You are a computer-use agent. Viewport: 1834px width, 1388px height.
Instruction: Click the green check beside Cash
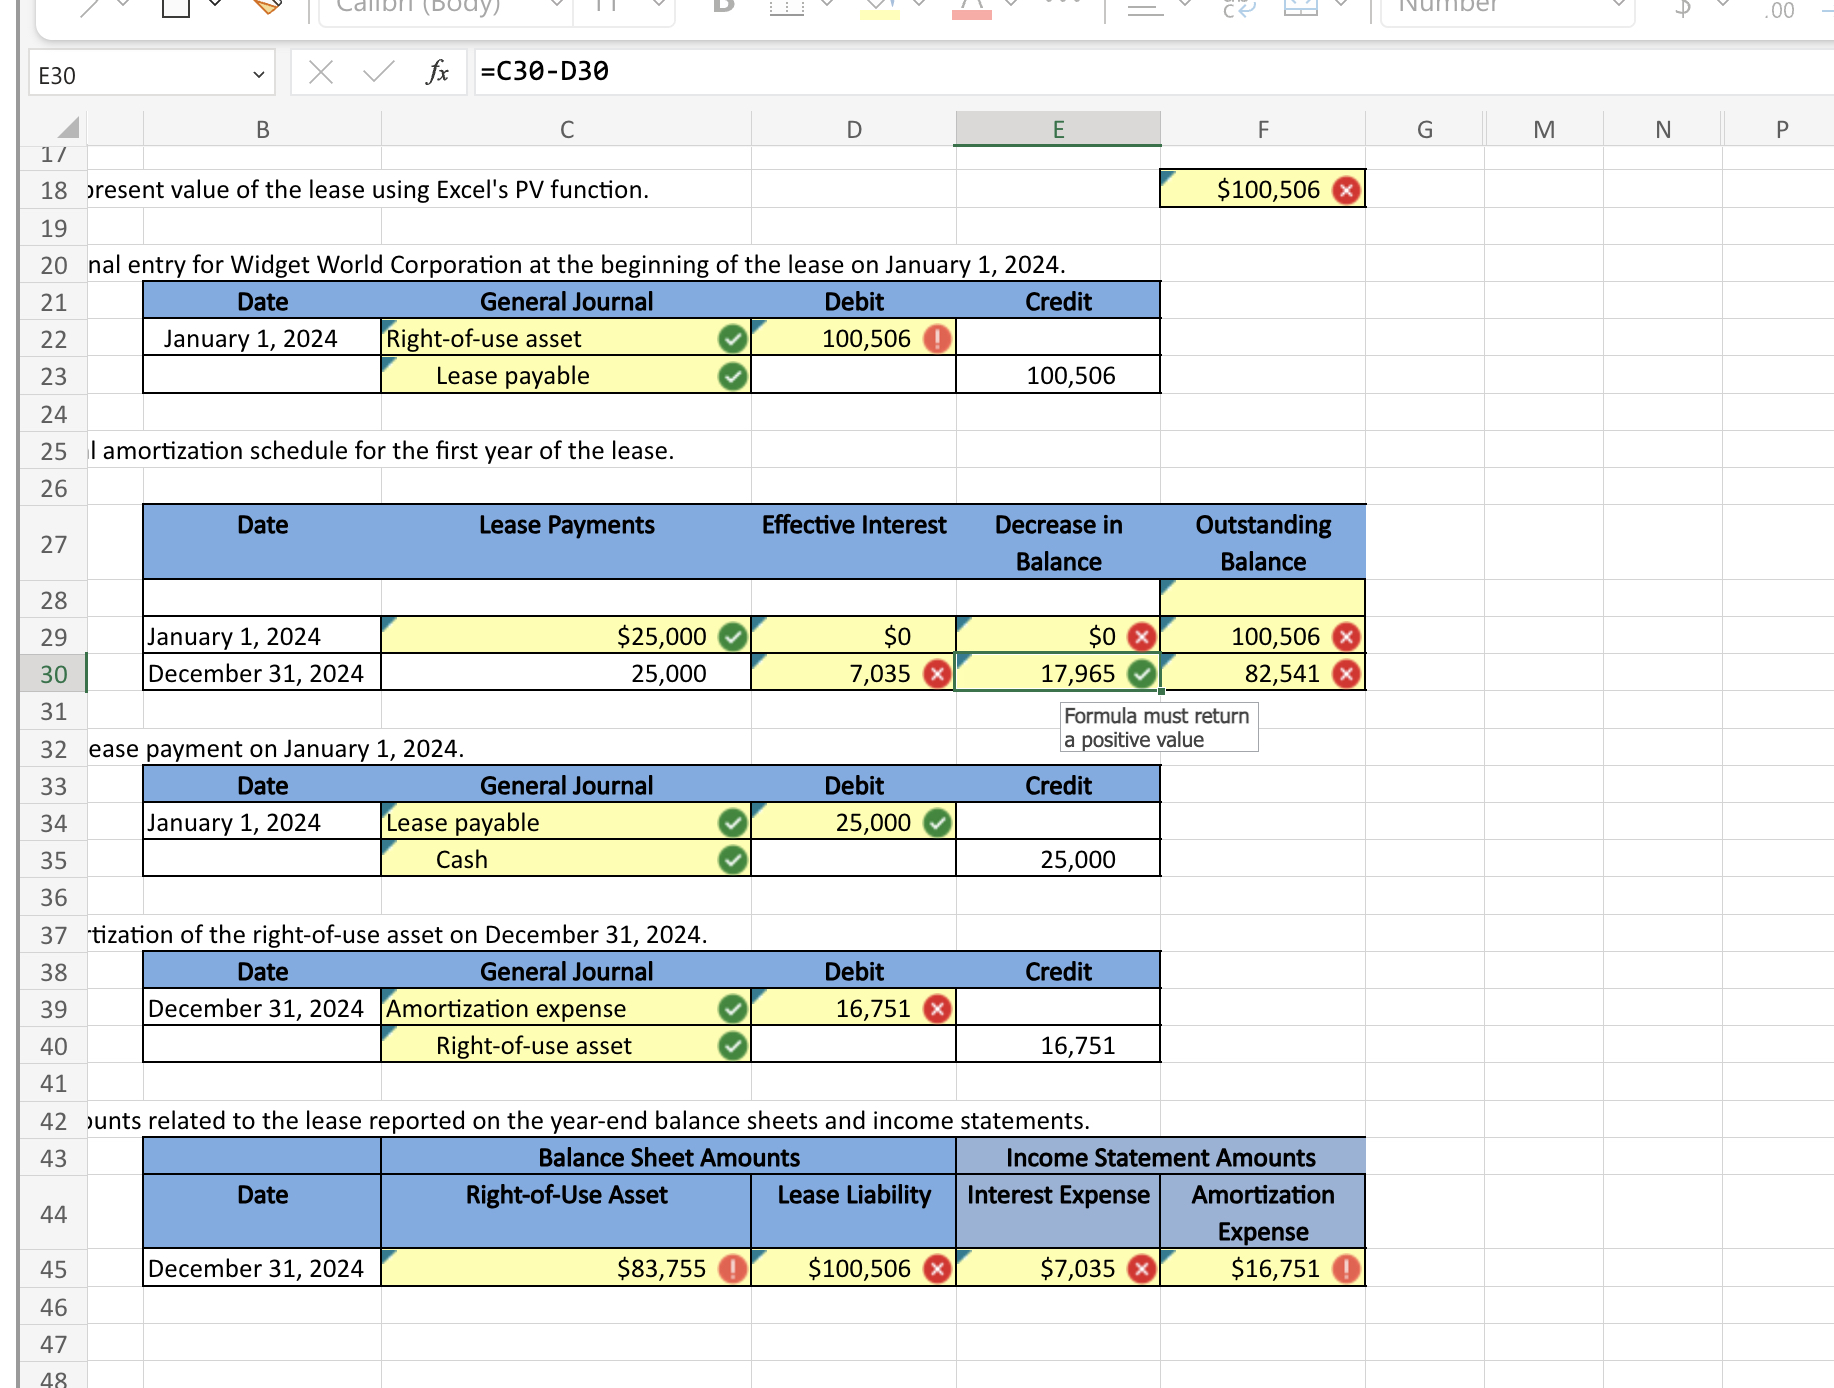tap(733, 860)
